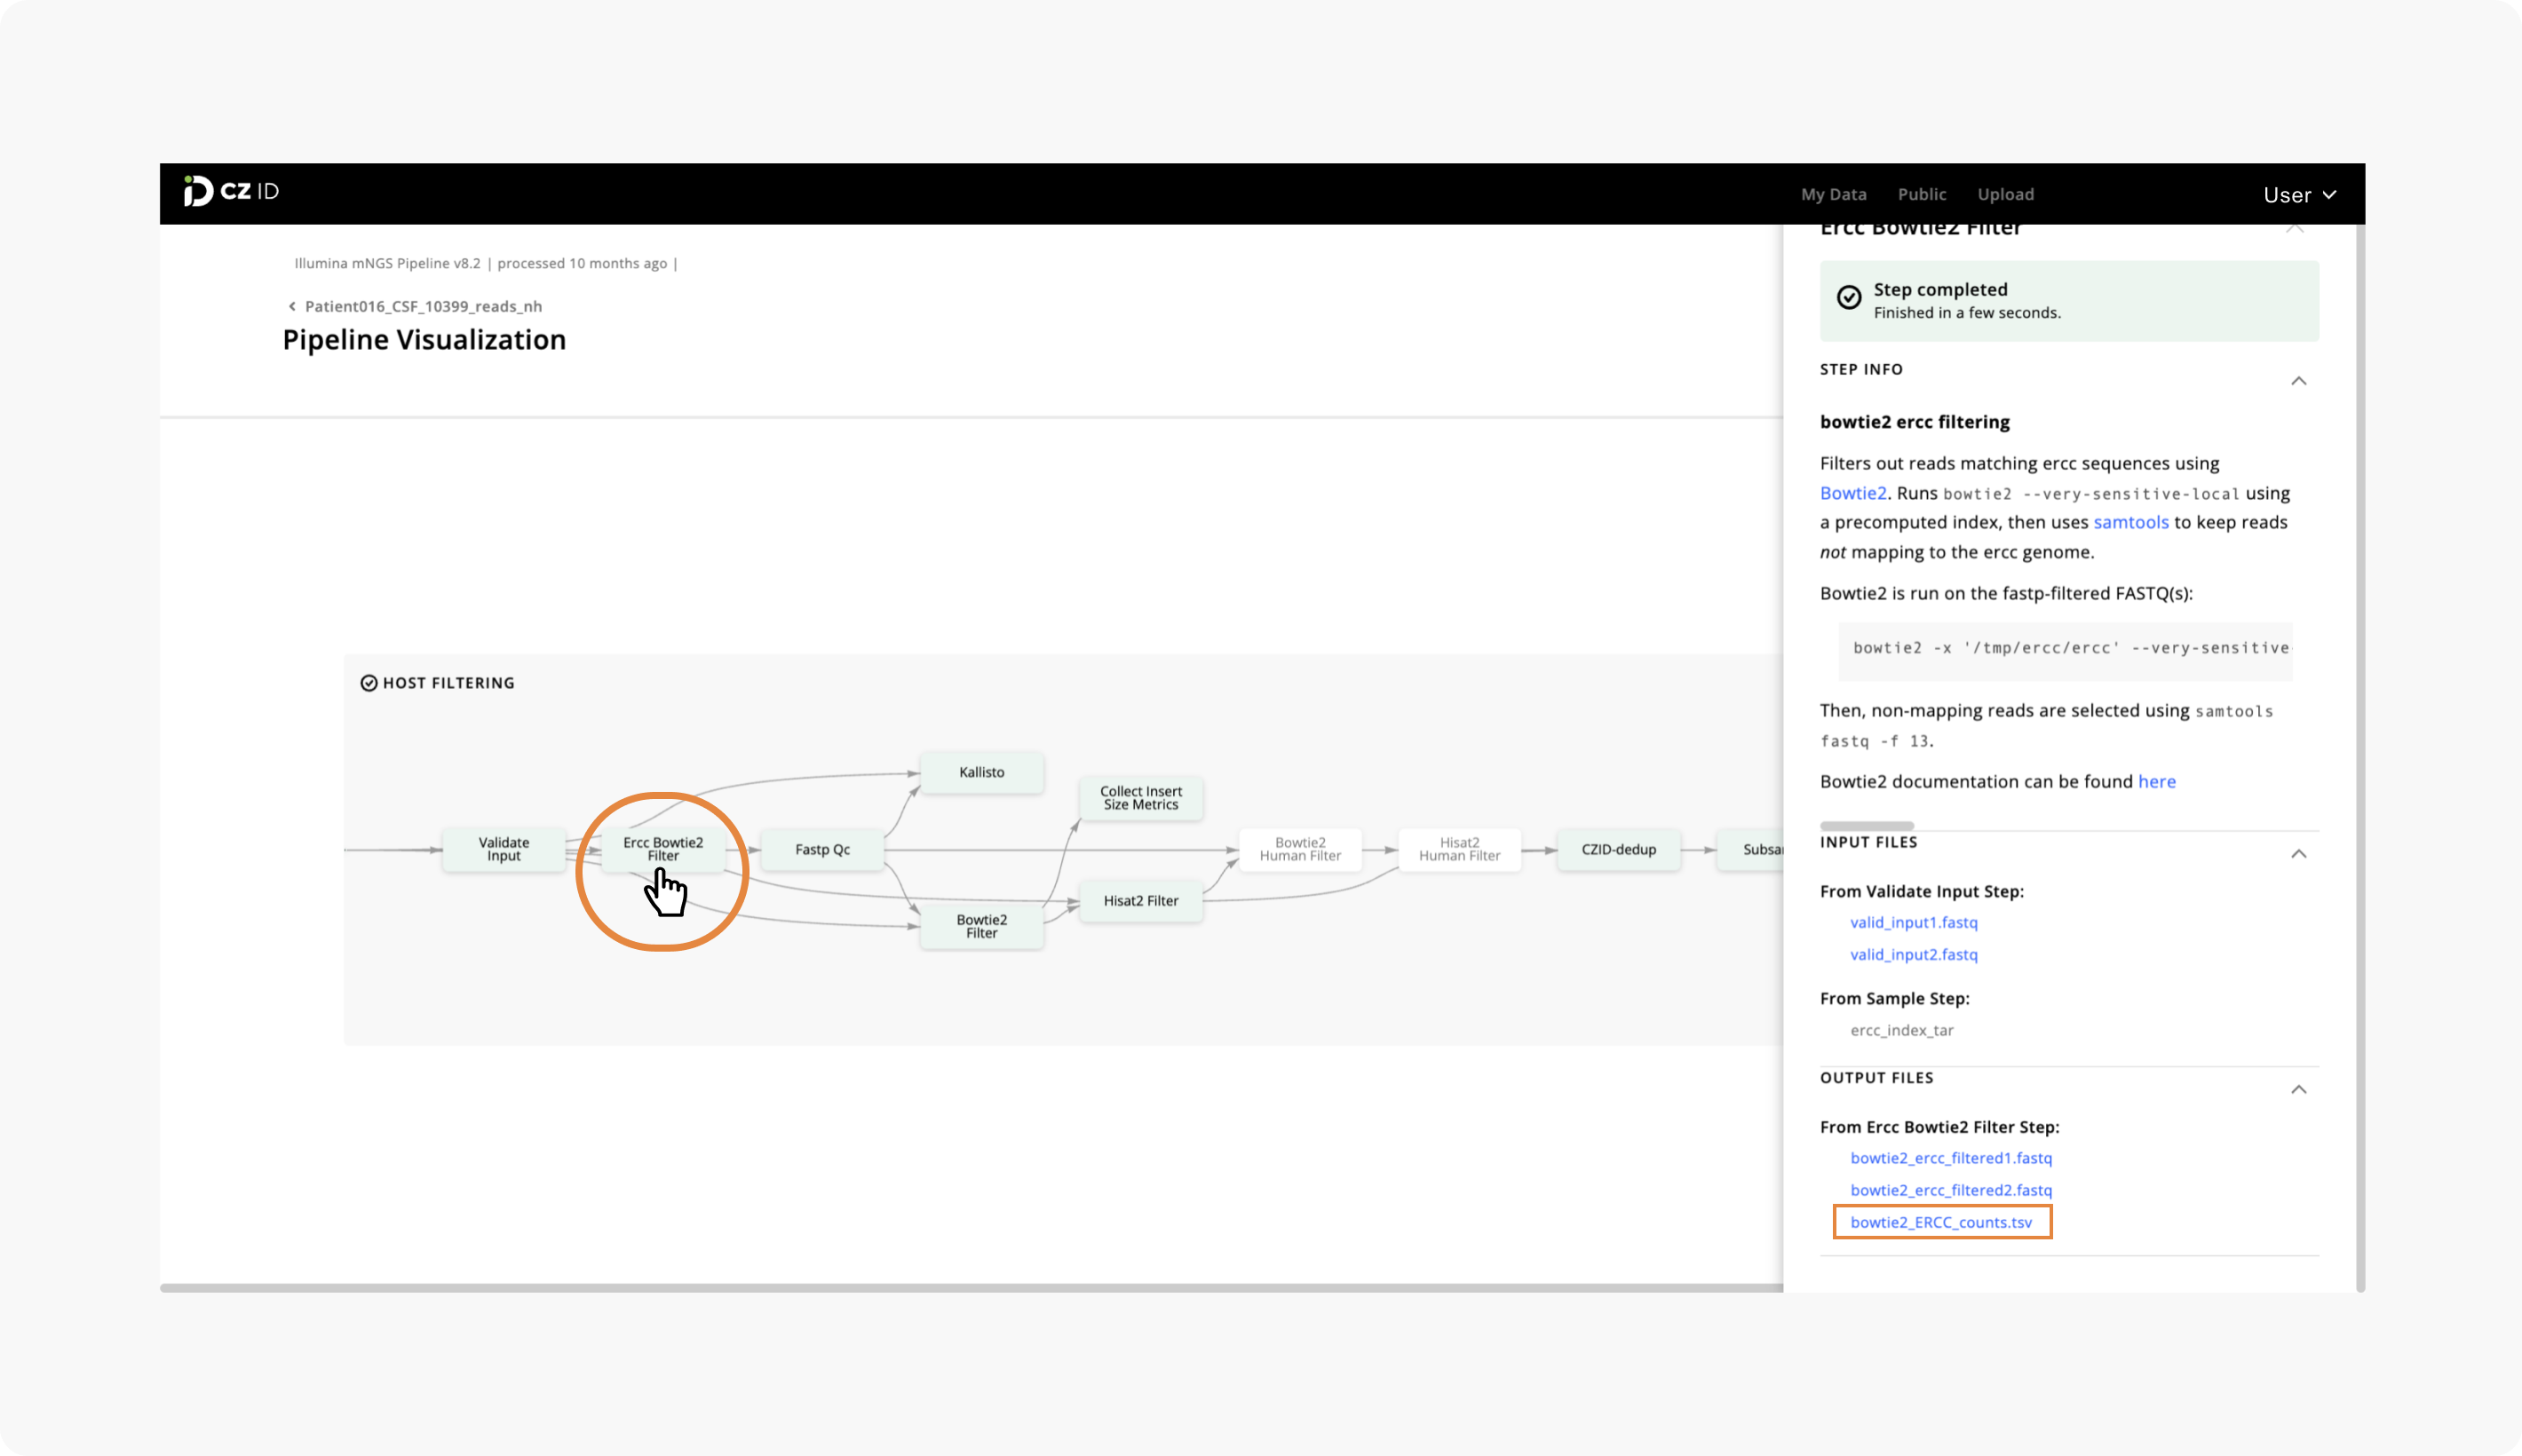Select the Hisat2 Human Filter node
This screenshot has width=2522, height=1456.
tap(1459, 849)
